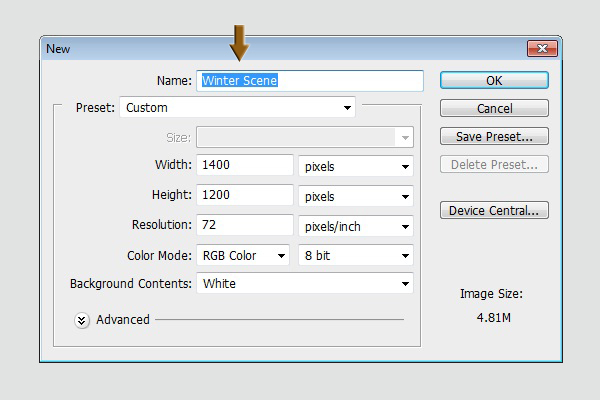Expand the Advanced options chevron icon
Screen dimensions: 600x400
click(x=82, y=320)
